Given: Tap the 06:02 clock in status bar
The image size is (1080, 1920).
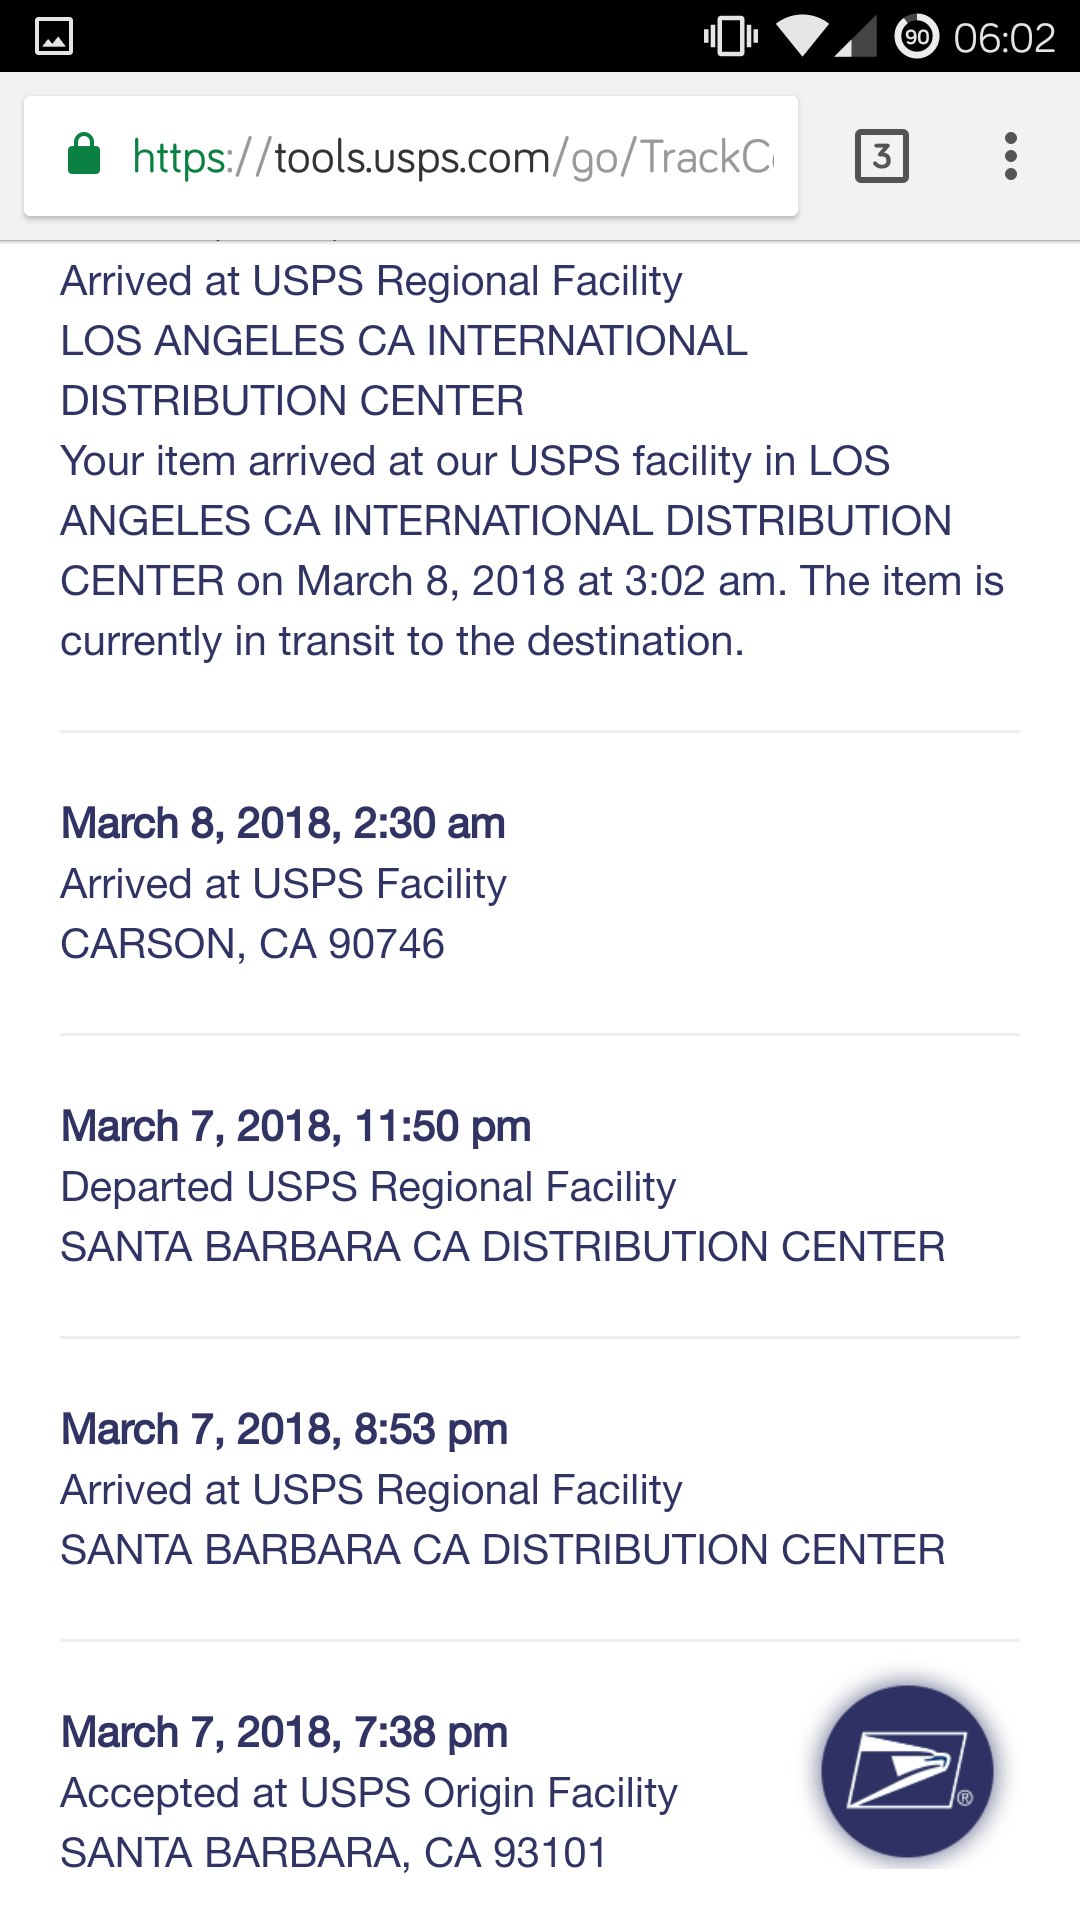Looking at the screenshot, I should 1004,38.
